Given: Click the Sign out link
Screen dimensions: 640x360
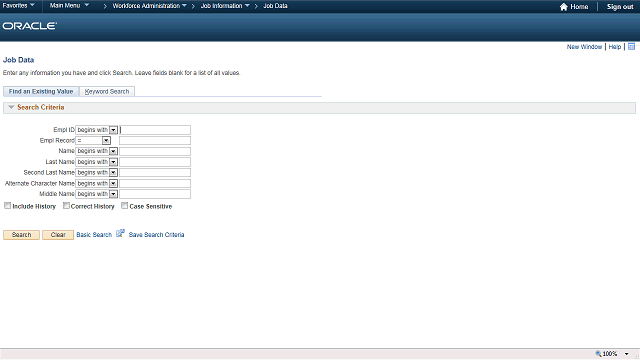Looking at the screenshot, I should pos(620,7).
